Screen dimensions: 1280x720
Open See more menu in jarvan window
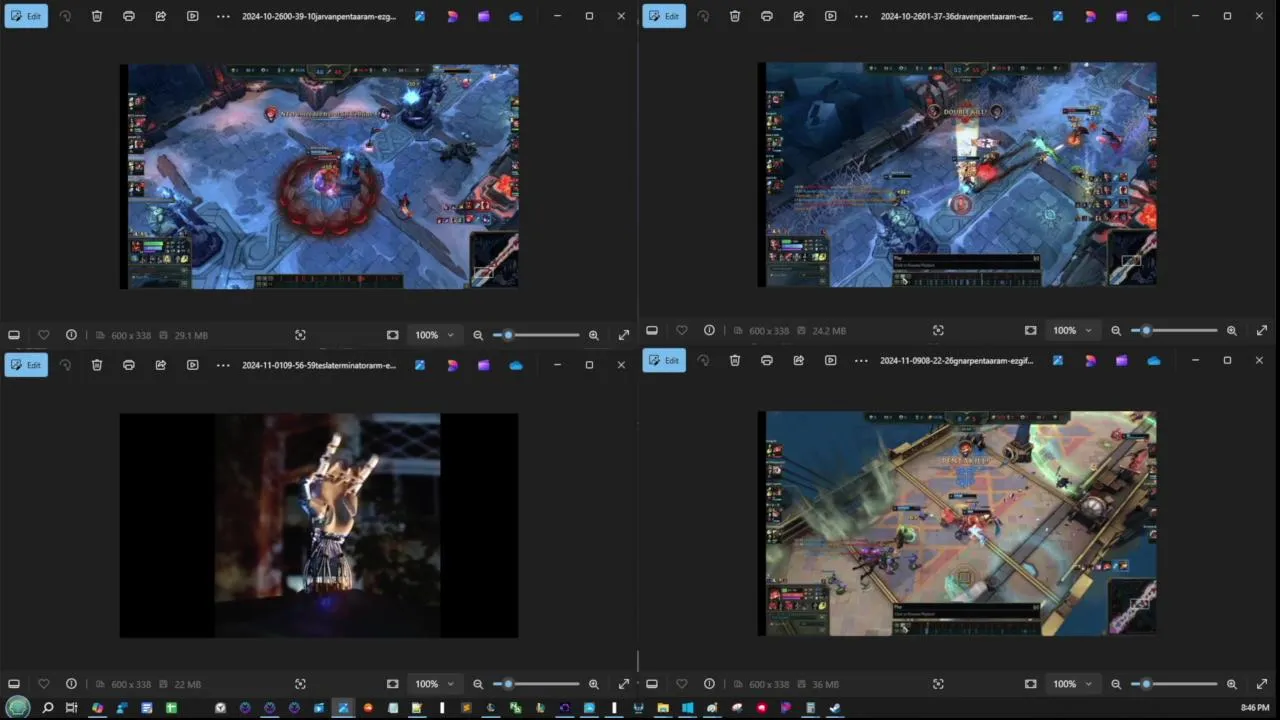click(x=223, y=16)
